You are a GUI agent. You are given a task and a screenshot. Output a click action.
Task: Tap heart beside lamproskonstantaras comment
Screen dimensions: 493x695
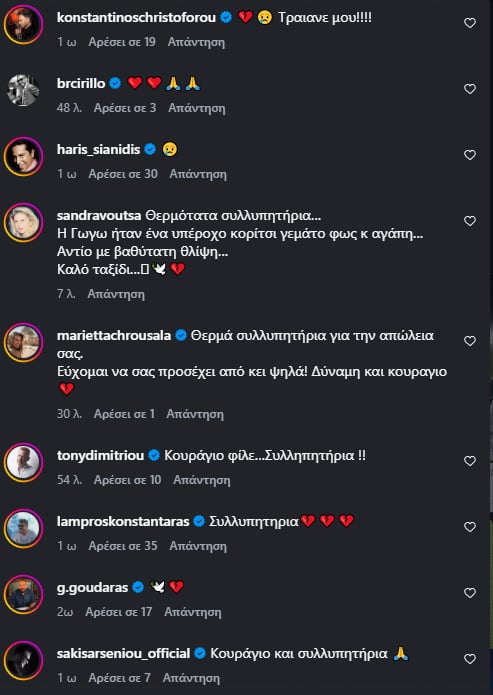pos(470,527)
